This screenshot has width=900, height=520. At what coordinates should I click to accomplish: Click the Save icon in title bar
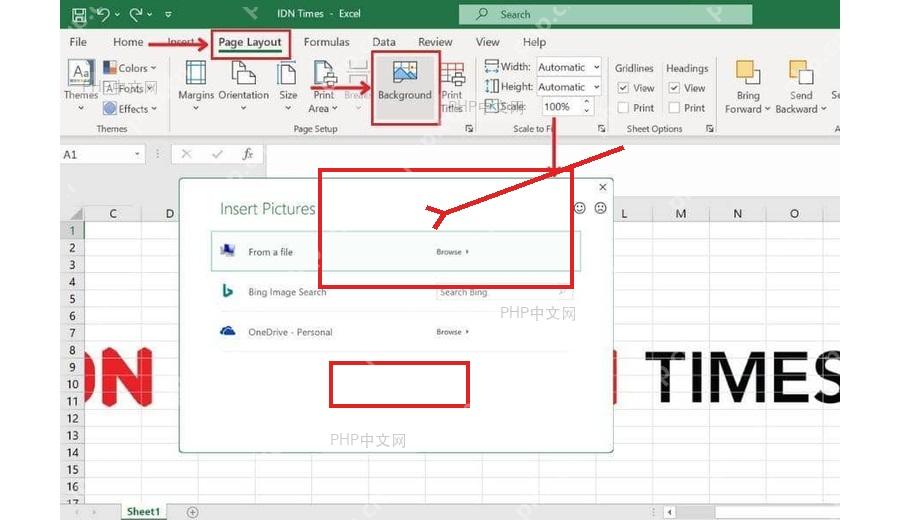click(x=79, y=14)
